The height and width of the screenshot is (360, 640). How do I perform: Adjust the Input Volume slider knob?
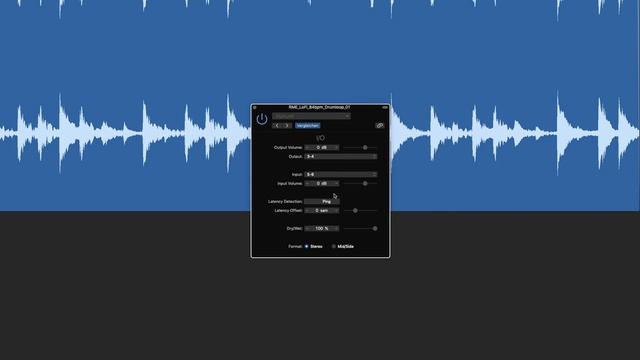click(365, 184)
